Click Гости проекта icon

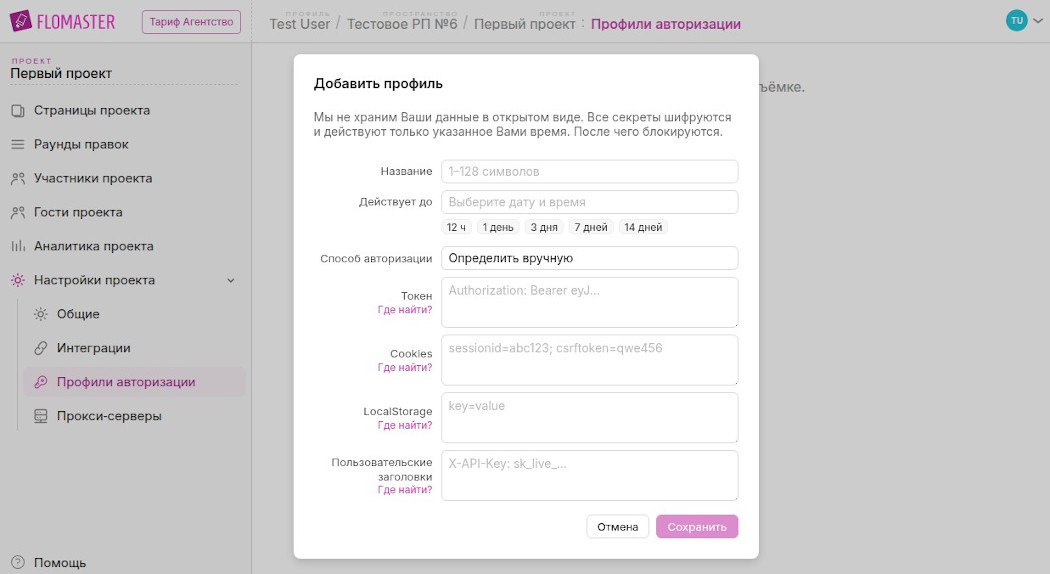pos(17,213)
